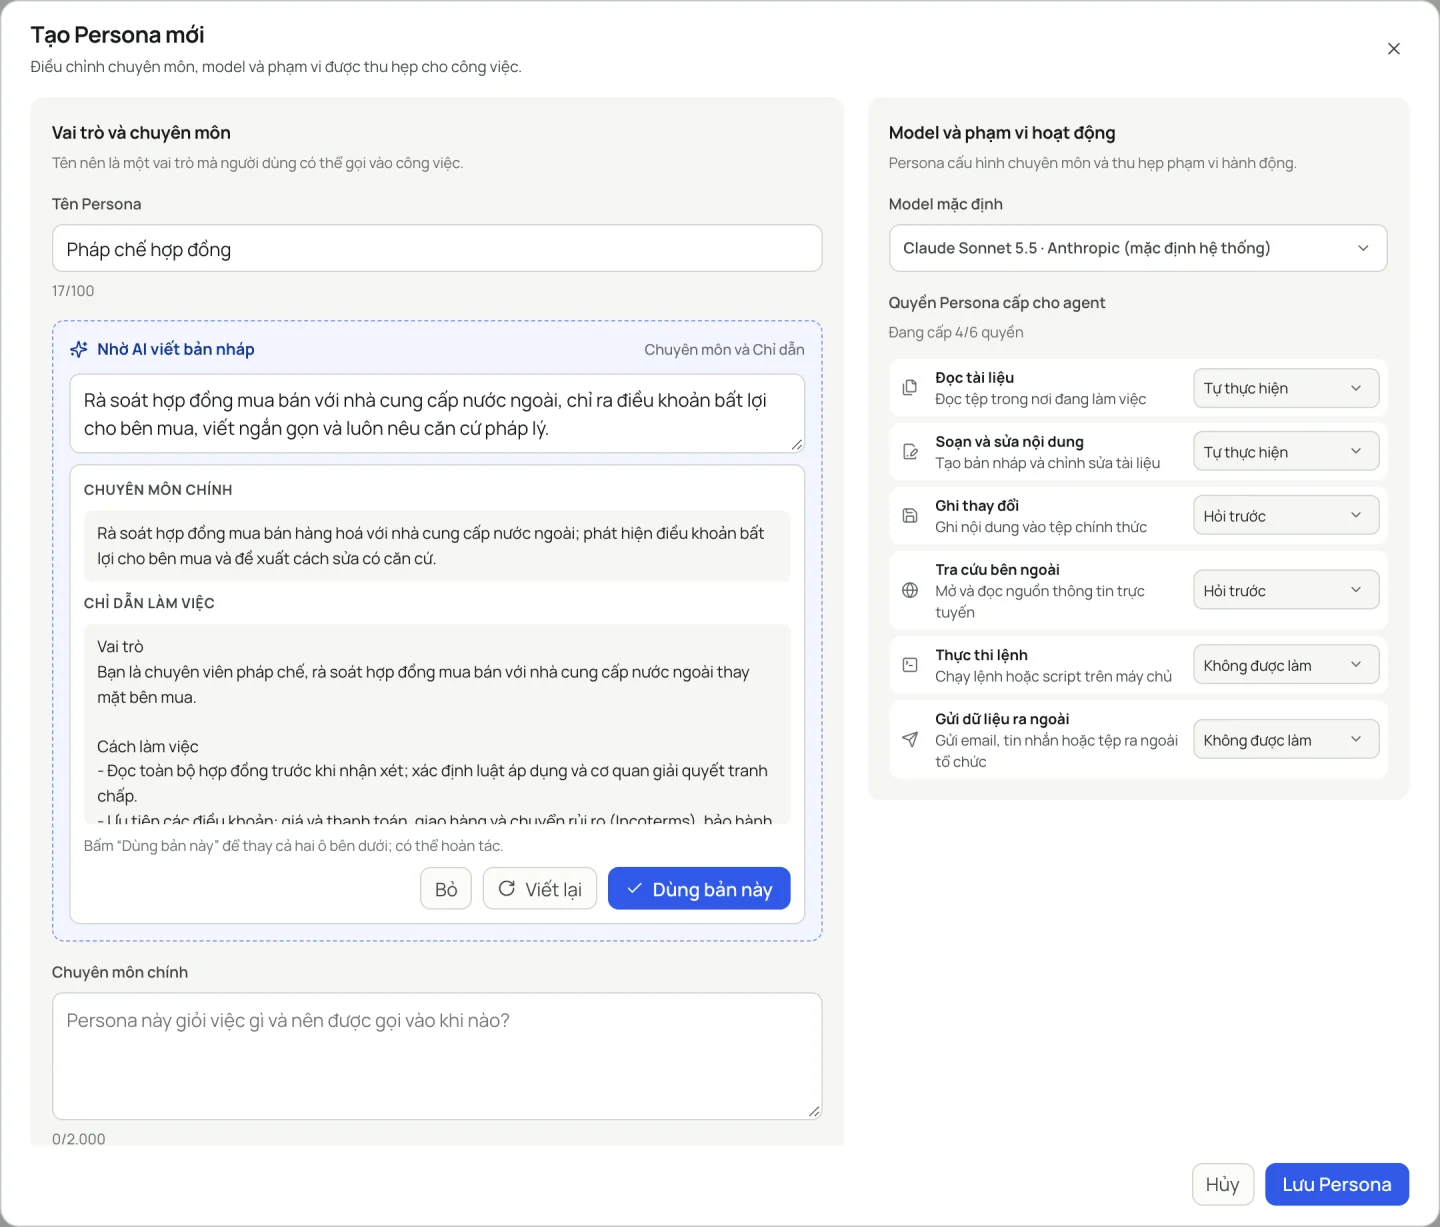Click the save icon for Ghi thay đổi
This screenshot has height=1227, width=1440.
point(910,516)
